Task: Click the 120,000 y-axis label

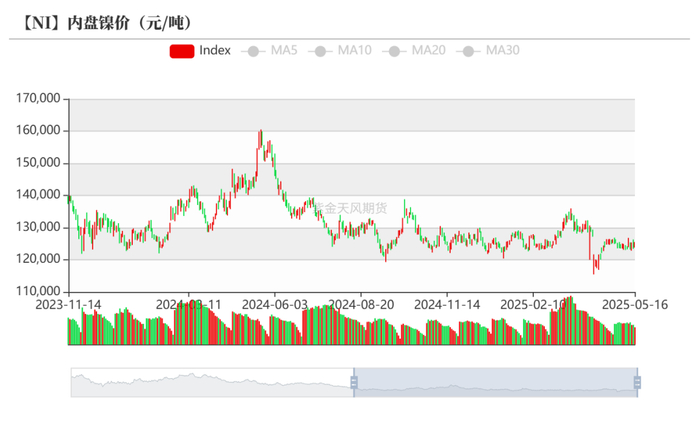Action: click(38, 259)
